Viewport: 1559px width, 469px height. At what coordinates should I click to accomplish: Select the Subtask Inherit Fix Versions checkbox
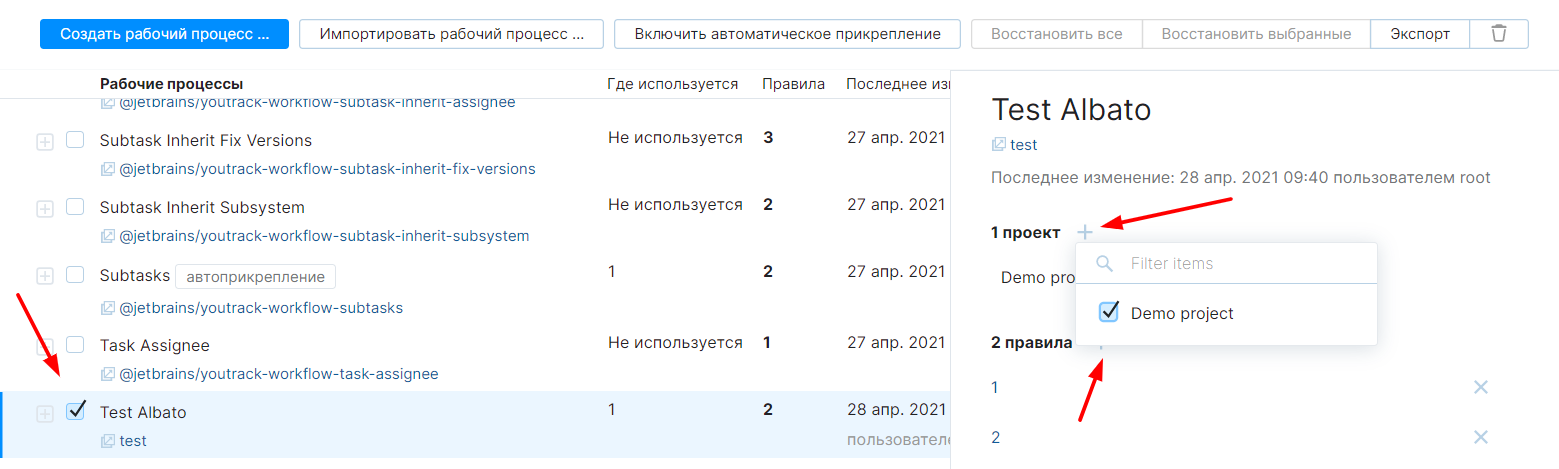tap(75, 140)
